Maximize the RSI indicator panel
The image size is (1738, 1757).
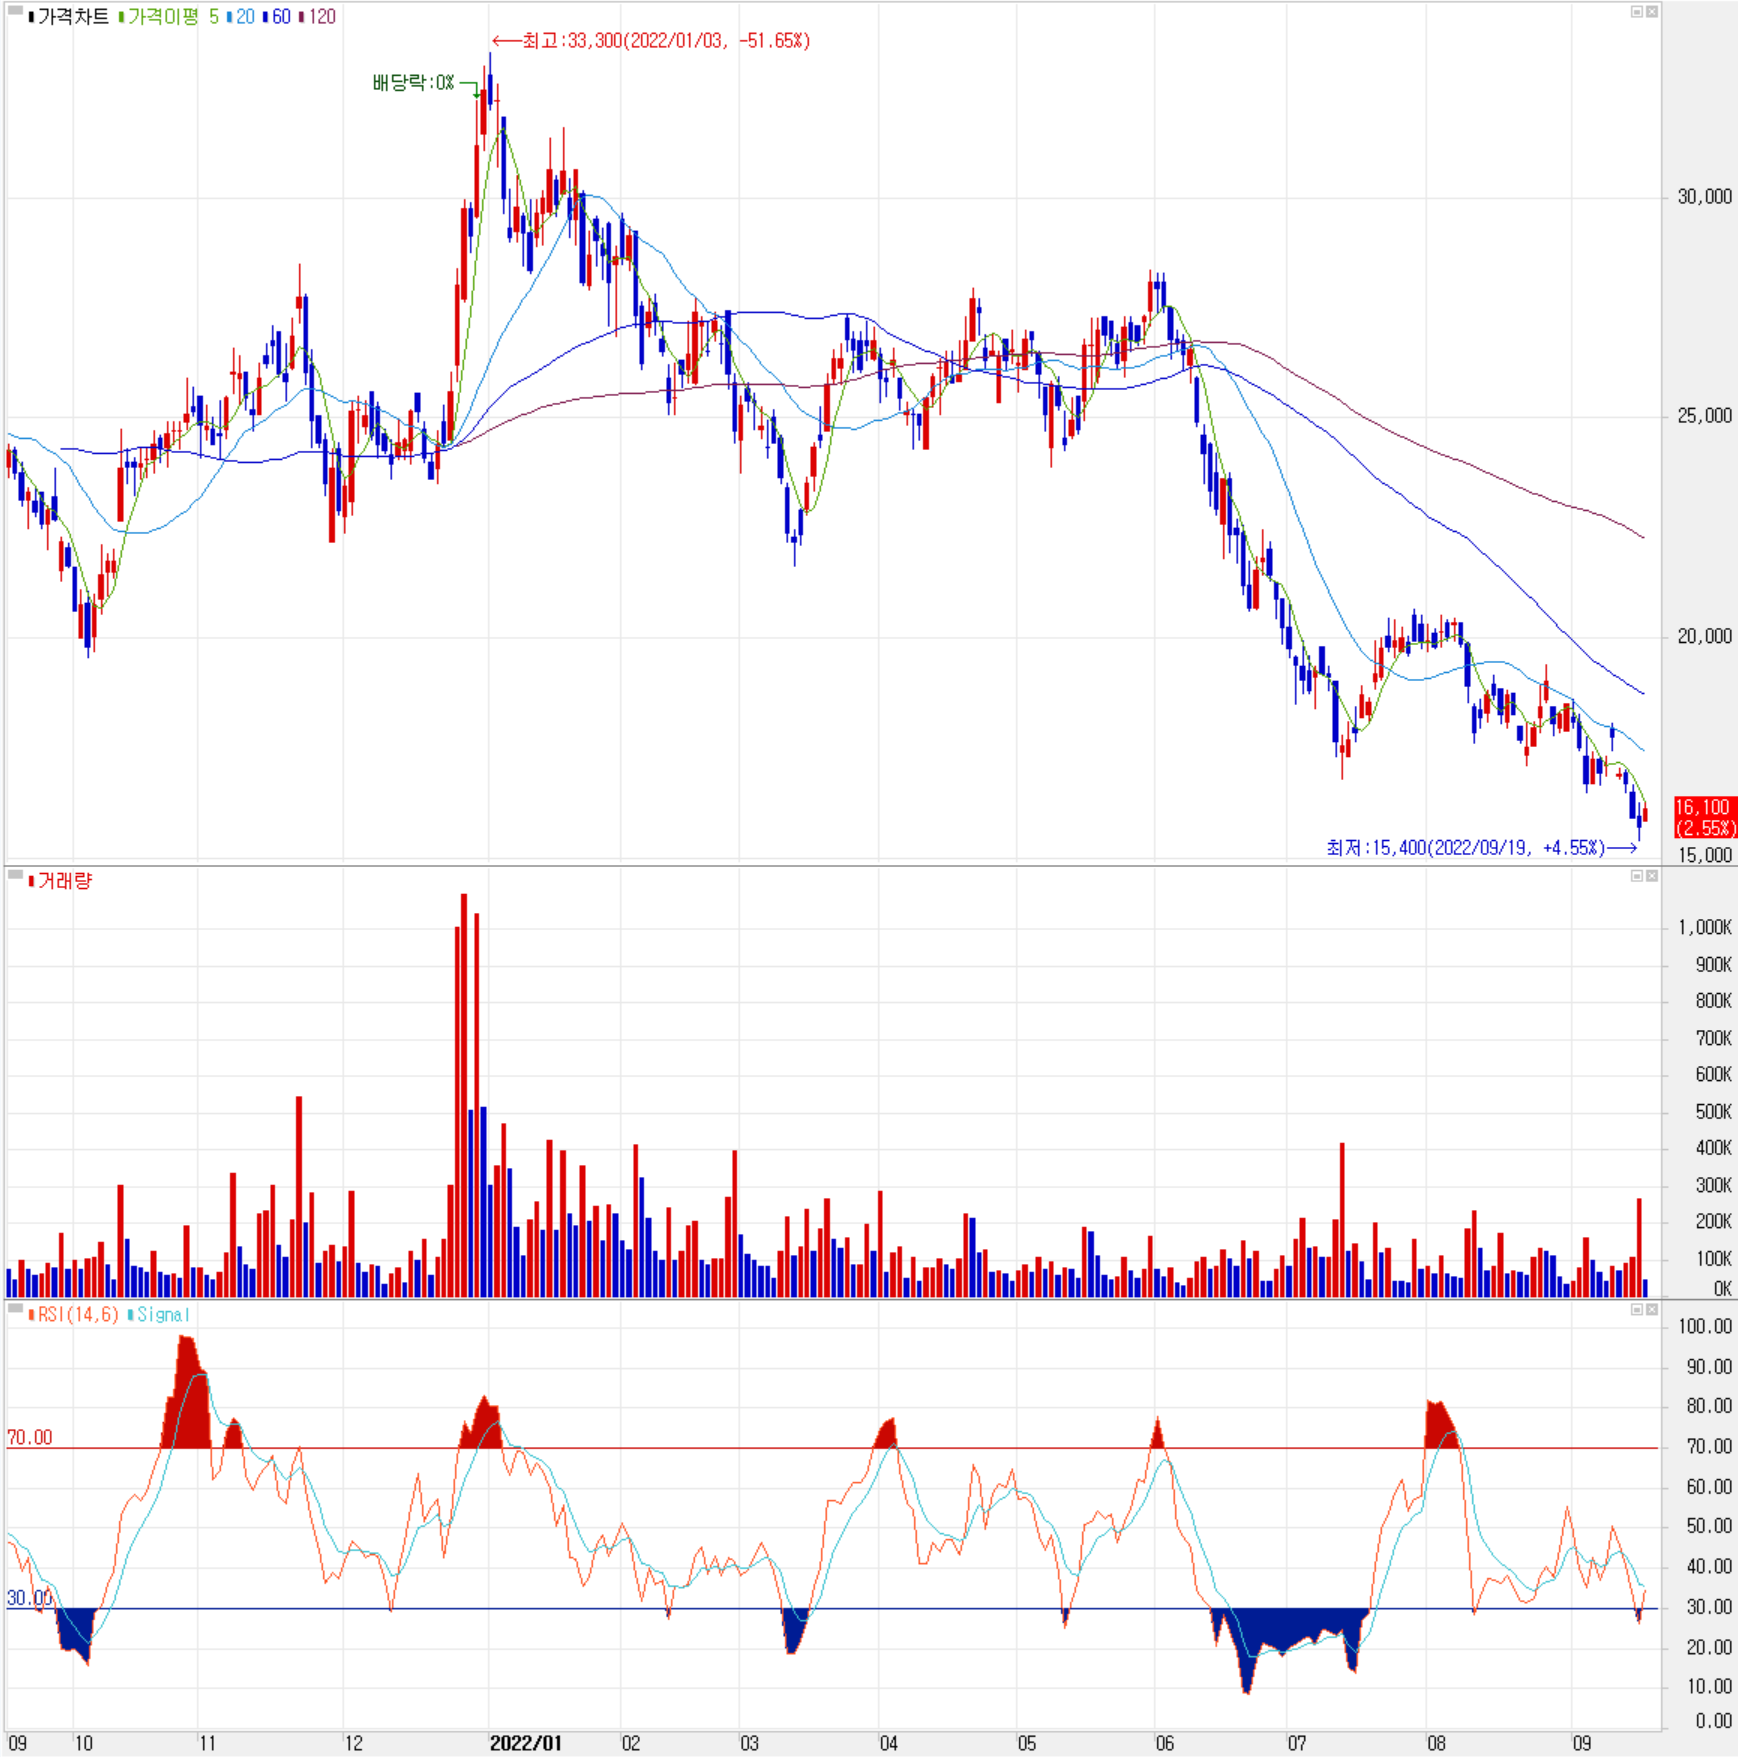(x=1637, y=1309)
